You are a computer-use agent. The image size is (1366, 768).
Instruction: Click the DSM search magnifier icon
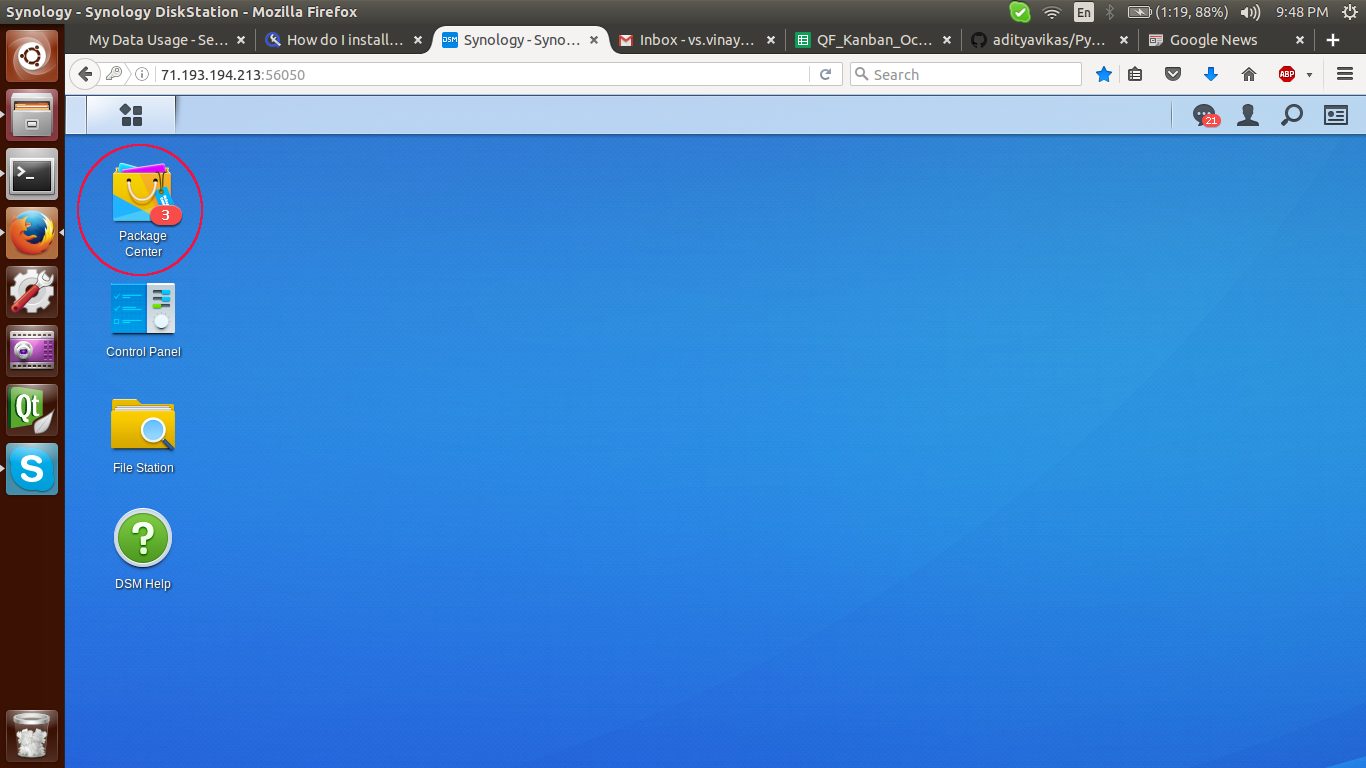[1292, 115]
